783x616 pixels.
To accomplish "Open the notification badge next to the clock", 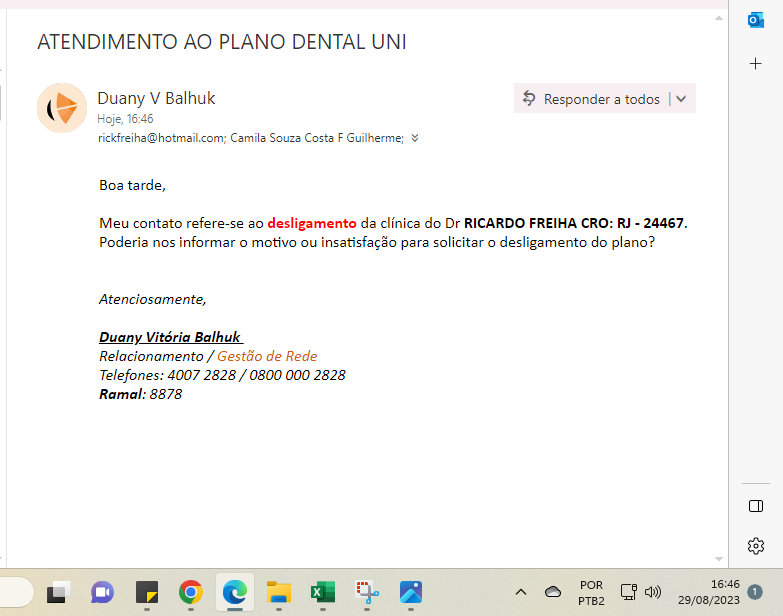I will [755, 592].
